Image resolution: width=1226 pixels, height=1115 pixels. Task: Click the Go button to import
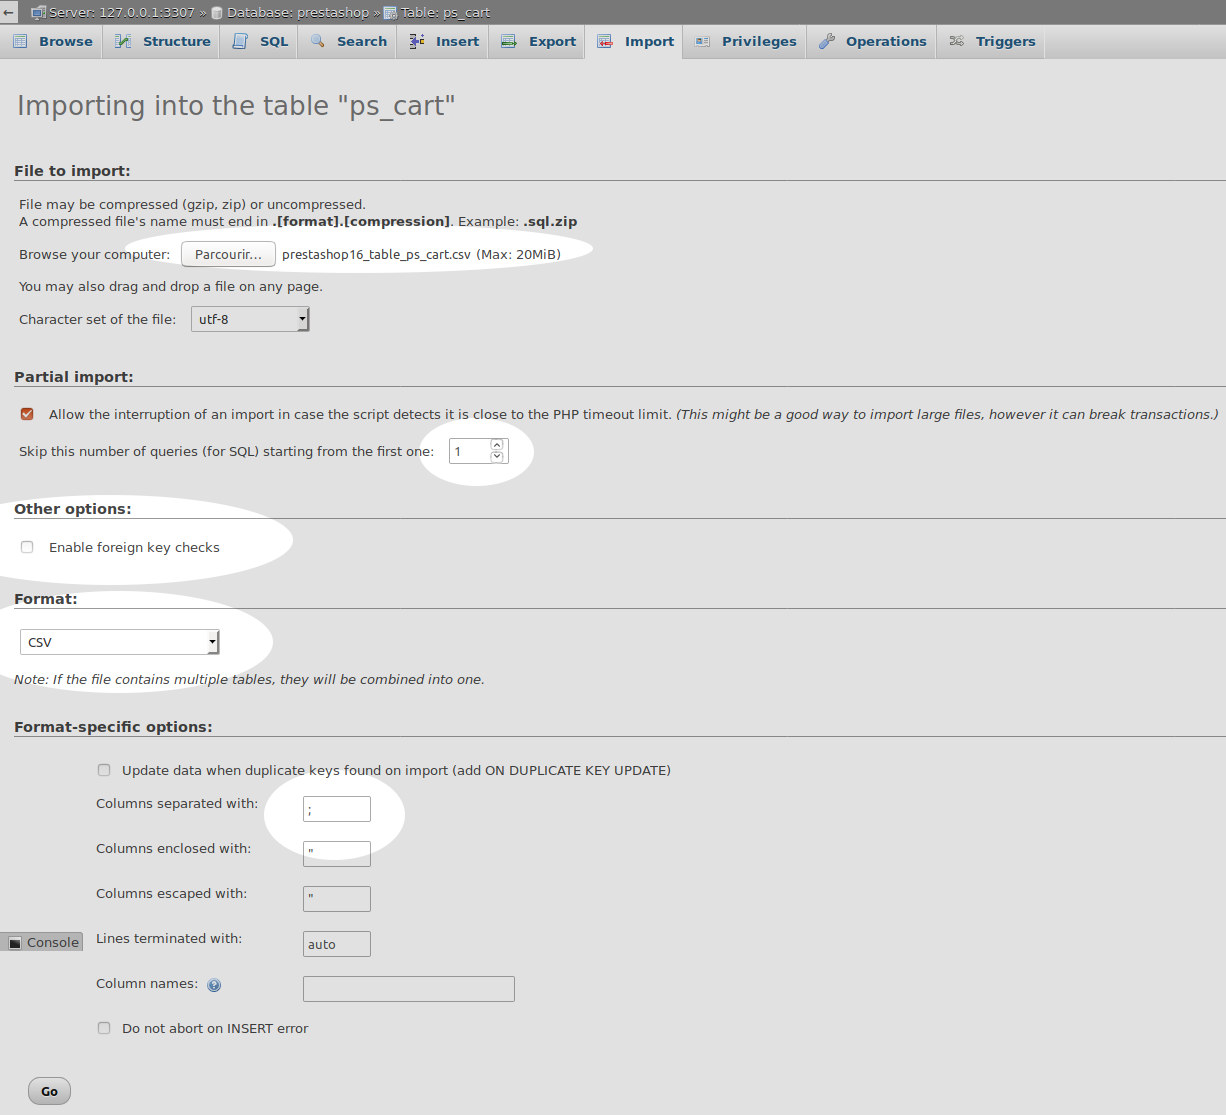coord(49,1091)
